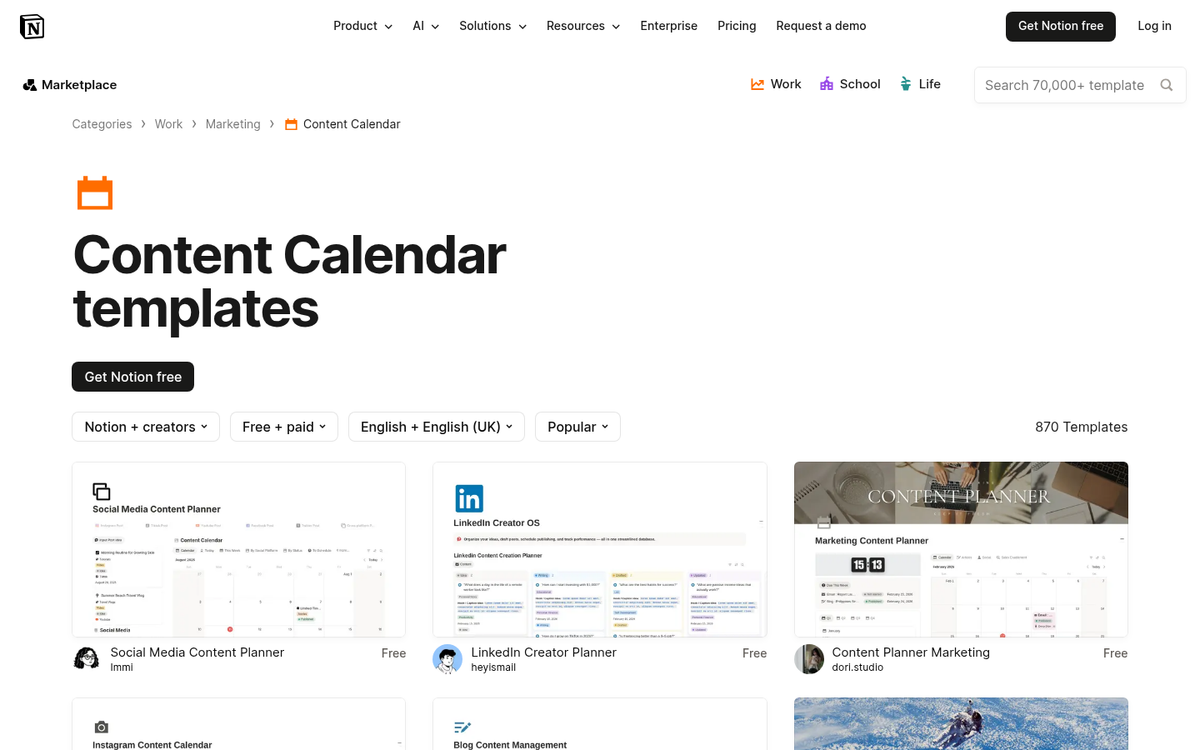Open the LinkedIn Creator Planner thumbnail
Image resolution: width=1200 pixels, height=750 pixels.
click(x=599, y=549)
